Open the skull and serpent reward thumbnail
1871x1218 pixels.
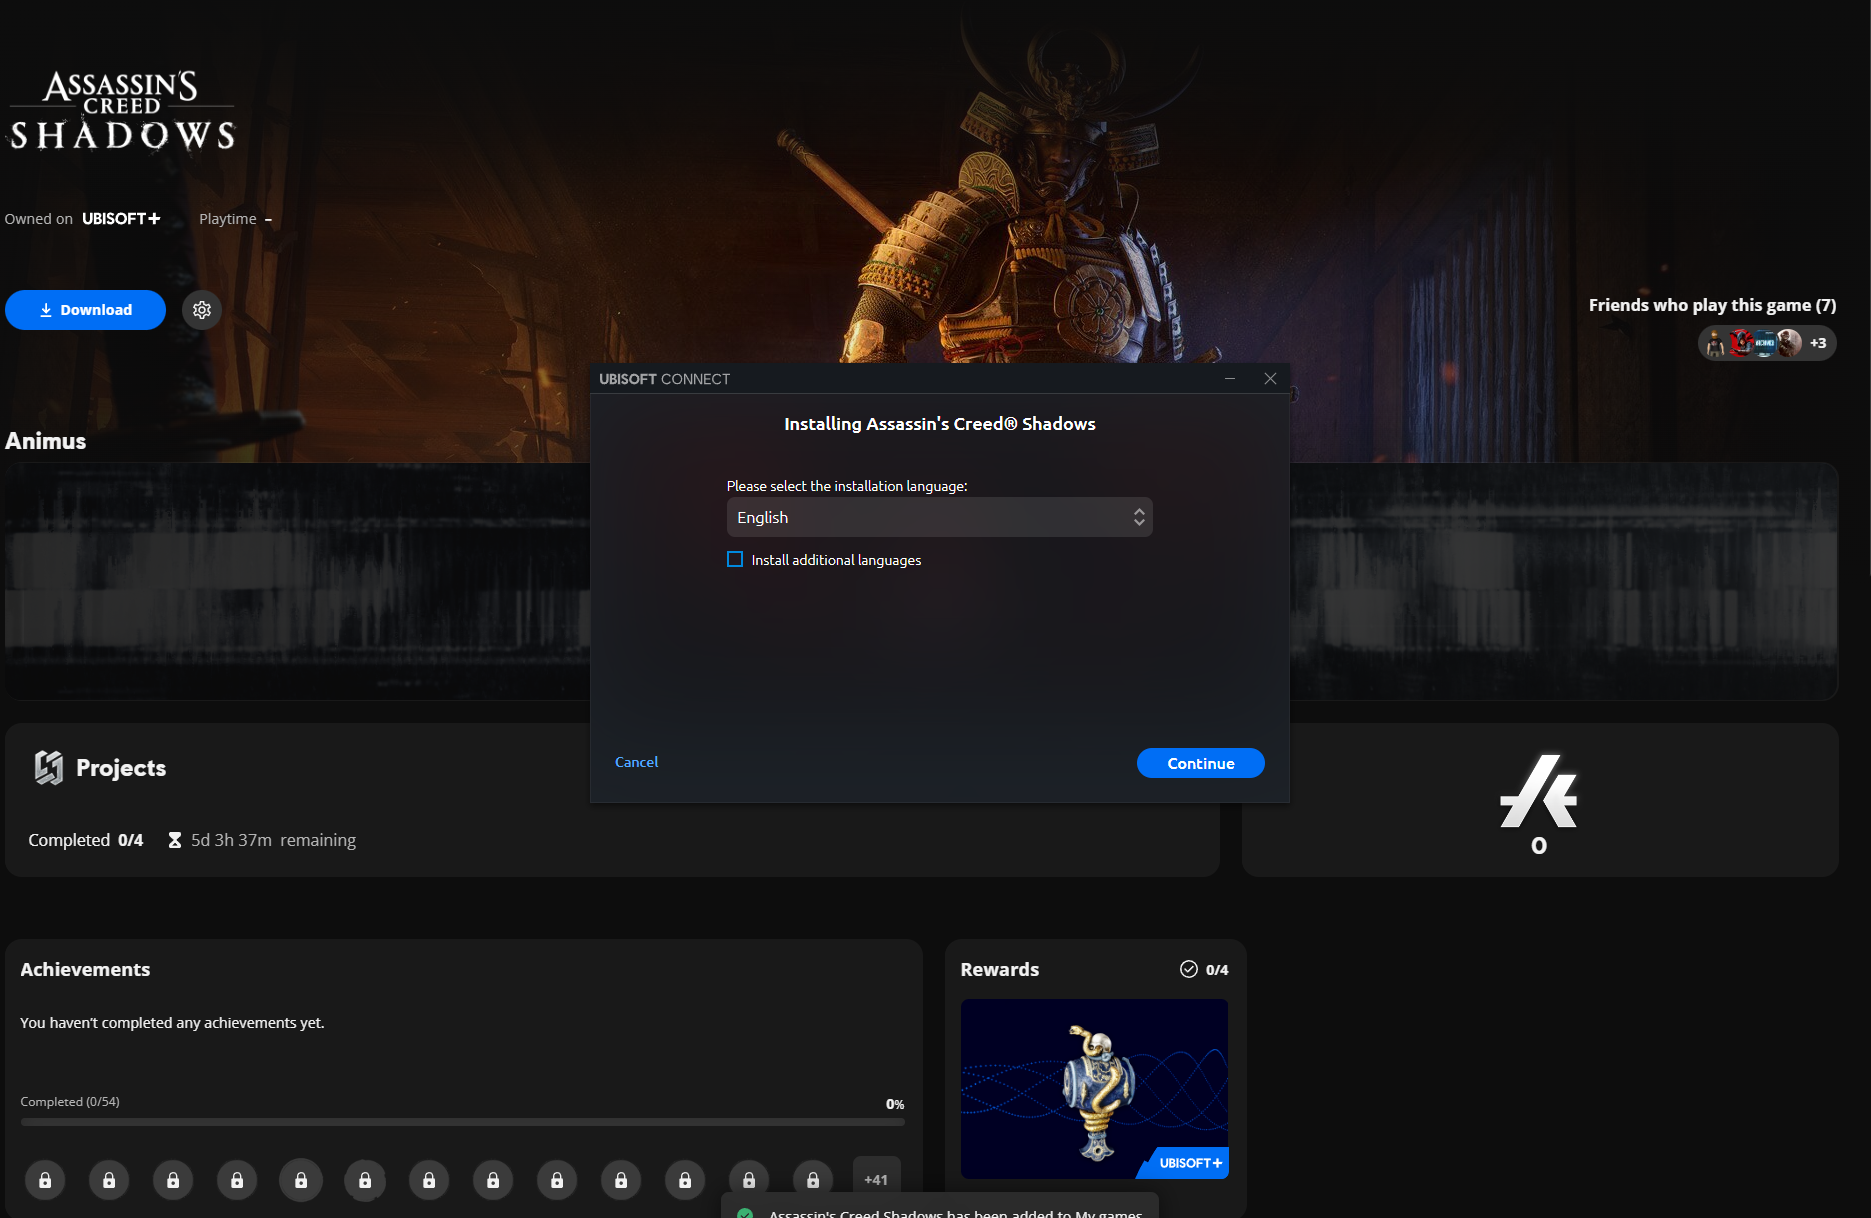coord(1094,1089)
